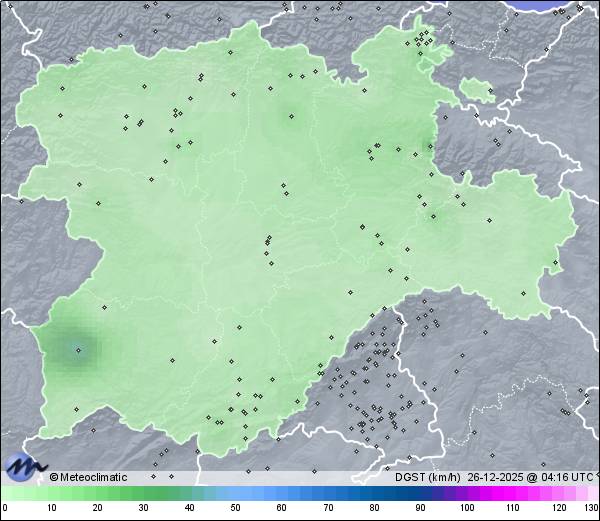Screen dimensions: 600x521
Task: Click the blue swatch above 60
Action: pos(281,493)
